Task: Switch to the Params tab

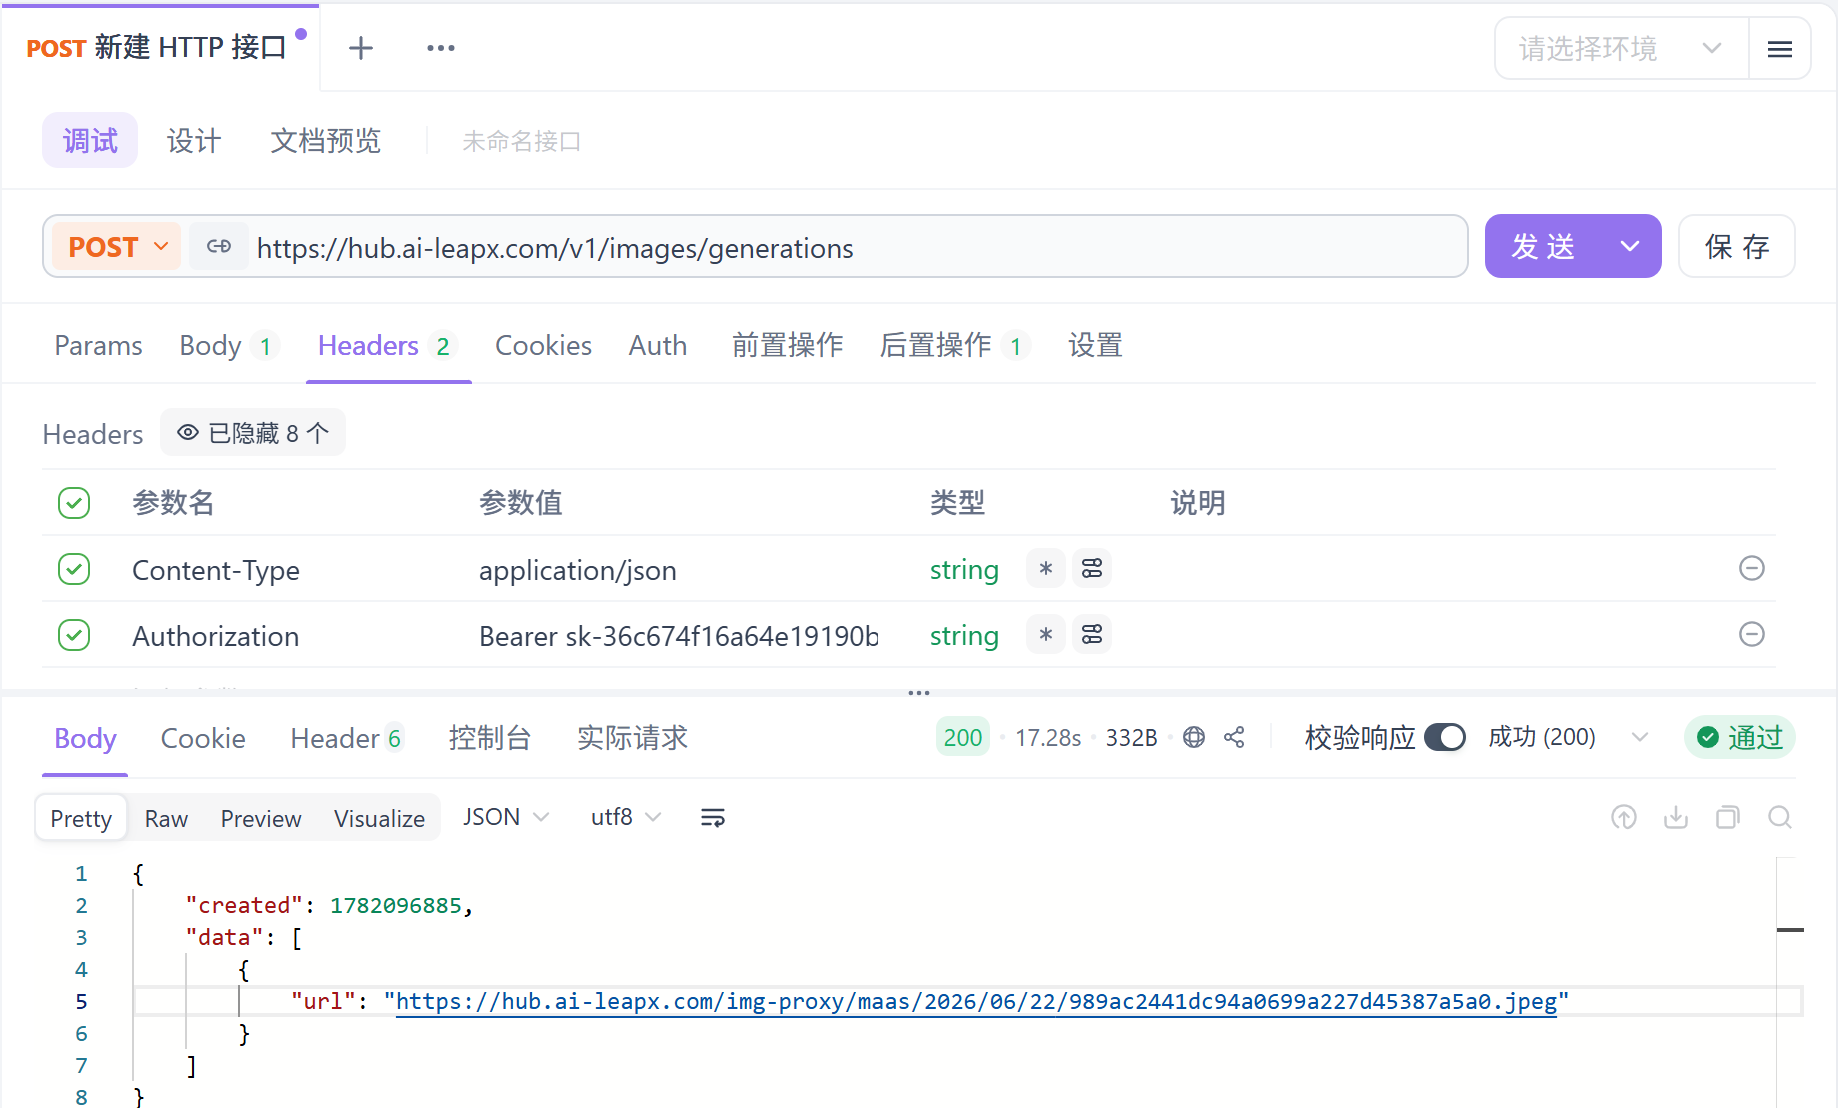Action: click(98, 345)
